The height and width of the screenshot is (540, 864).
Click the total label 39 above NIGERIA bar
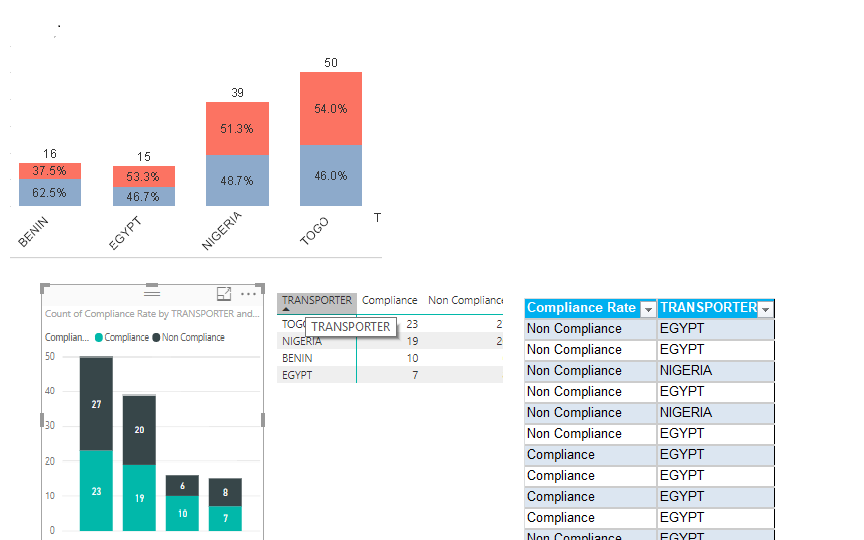pos(237,93)
